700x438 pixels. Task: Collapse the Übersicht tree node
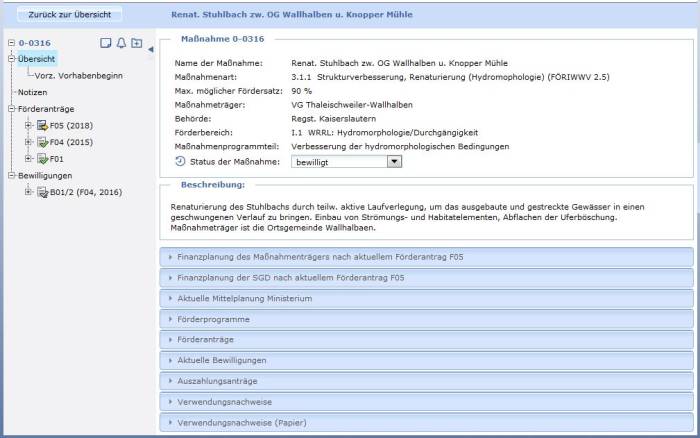(12, 58)
